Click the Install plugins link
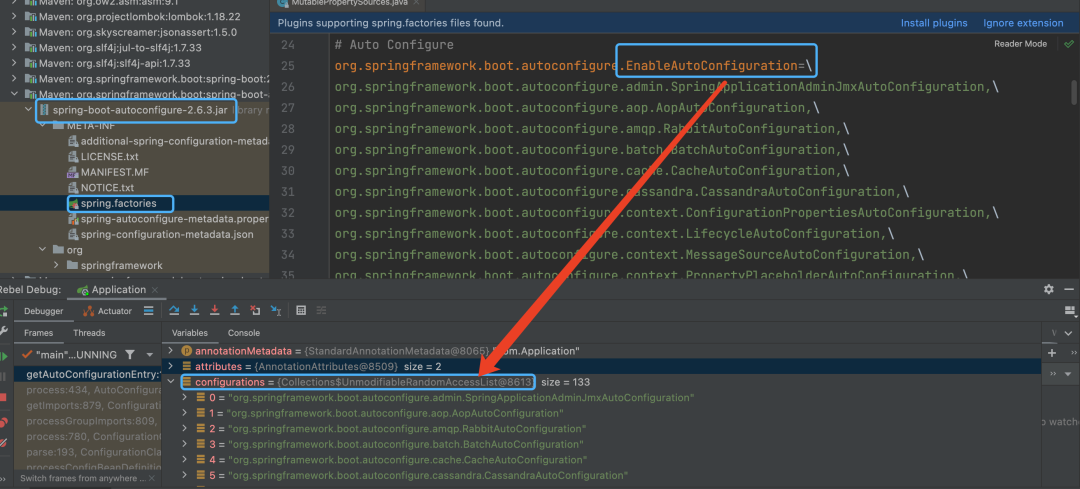This screenshot has height=489, width=1080. tap(934, 23)
